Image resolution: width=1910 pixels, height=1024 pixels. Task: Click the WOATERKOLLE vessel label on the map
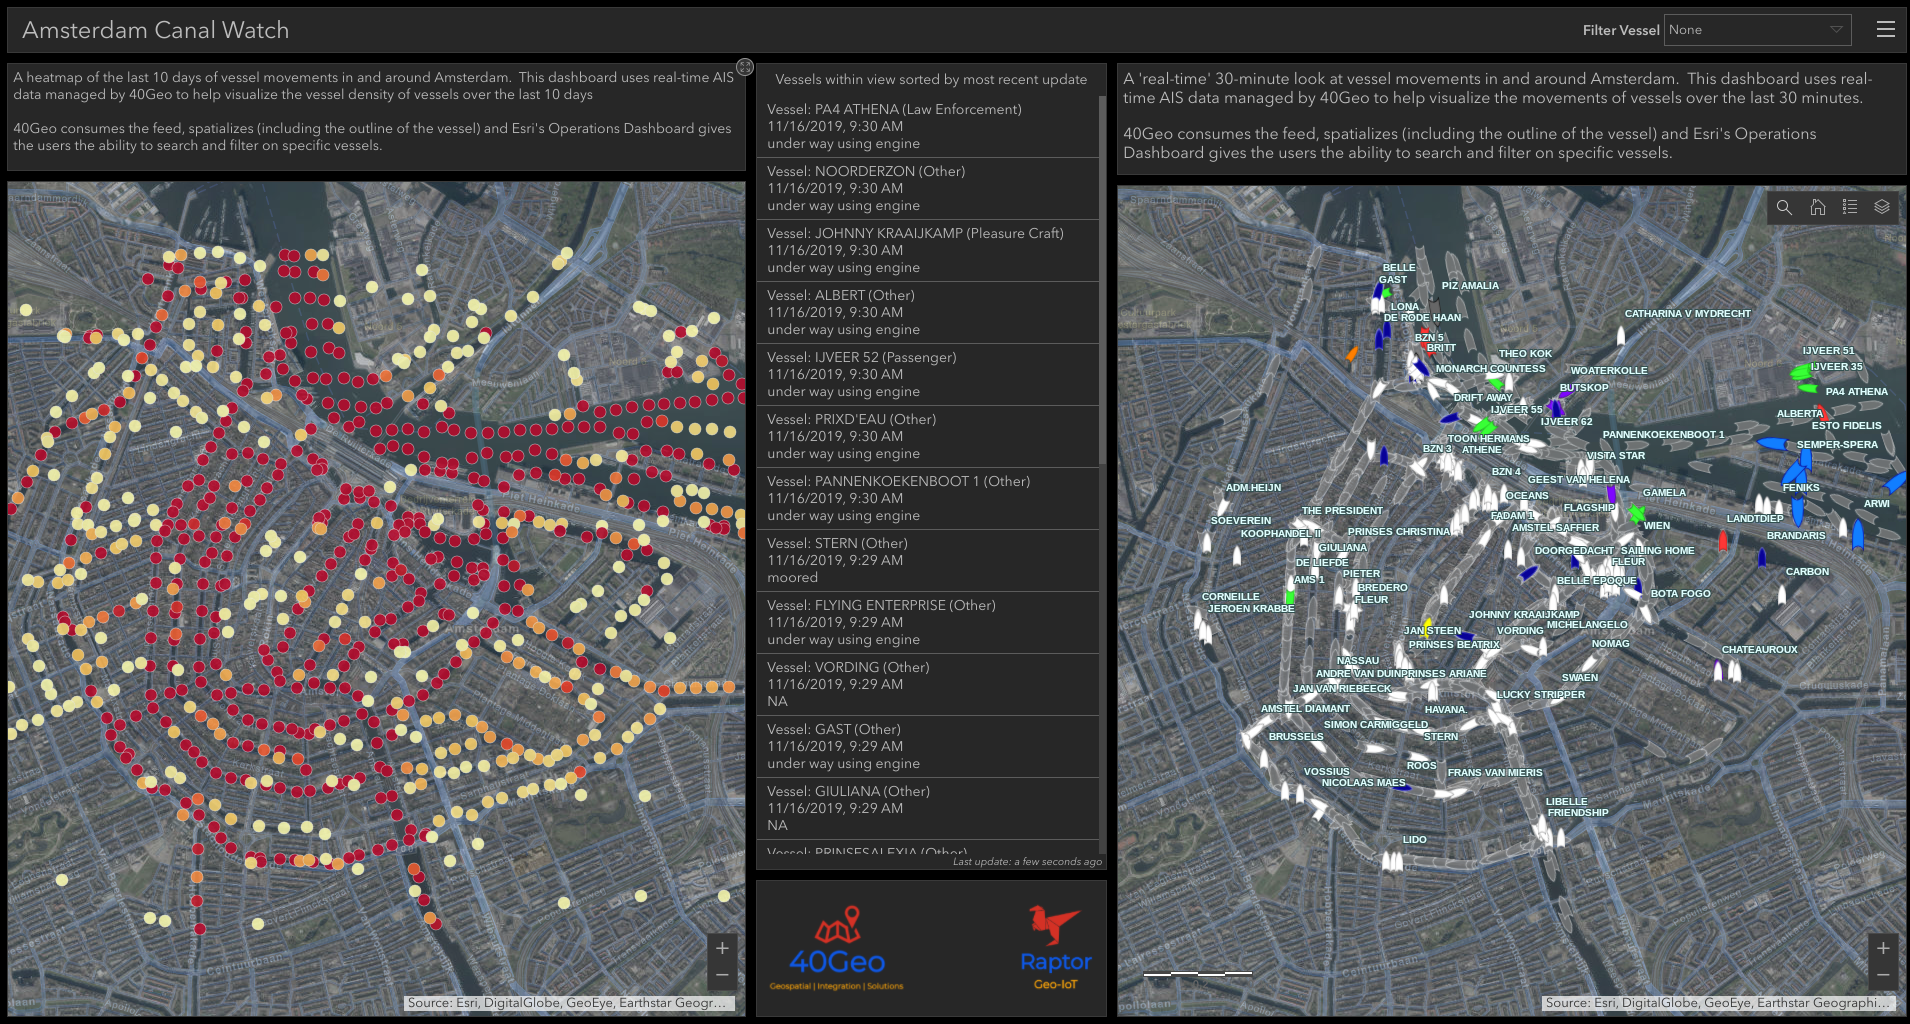[x=1608, y=371]
